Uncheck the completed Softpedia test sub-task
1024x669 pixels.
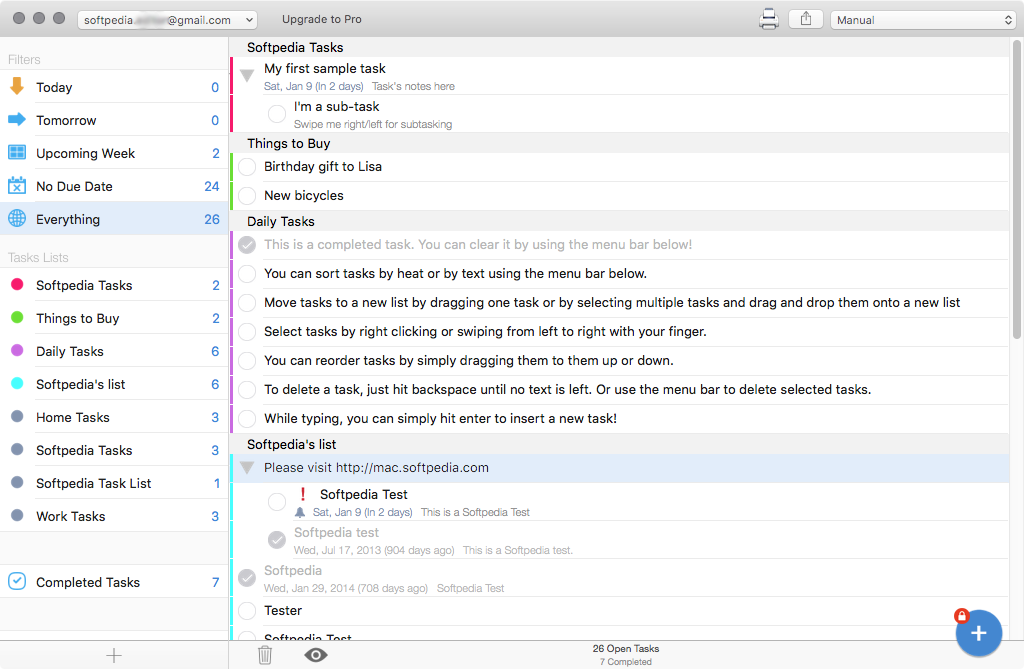pyautogui.click(x=277, y=540)
